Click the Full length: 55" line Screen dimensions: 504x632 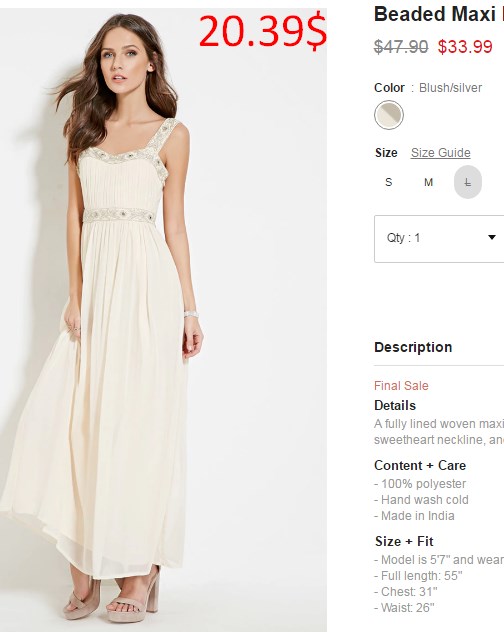(x=418, y=576)
